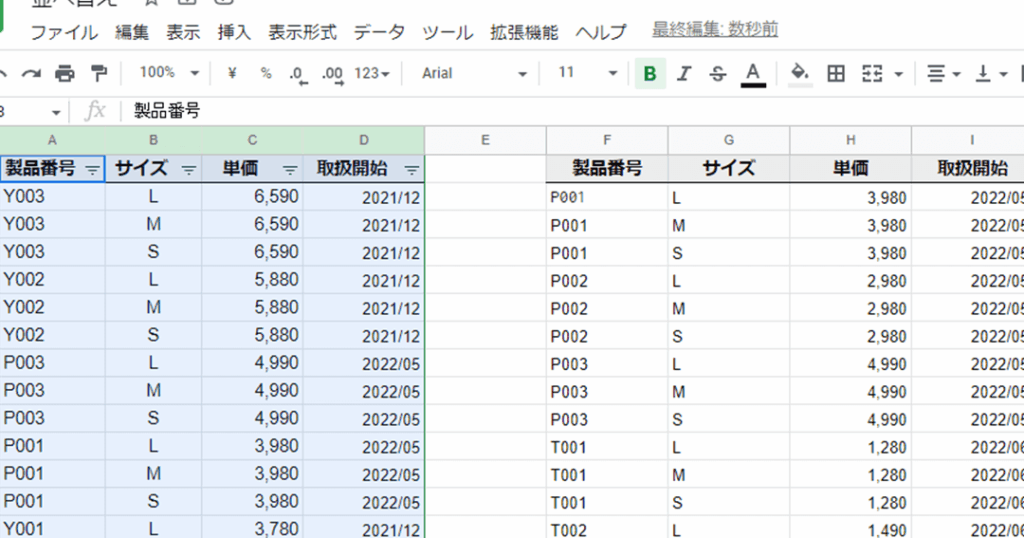Viewport: 1024px width, 538px height.
Task: Toggle bold formatting
Action: tap(650, 73)
